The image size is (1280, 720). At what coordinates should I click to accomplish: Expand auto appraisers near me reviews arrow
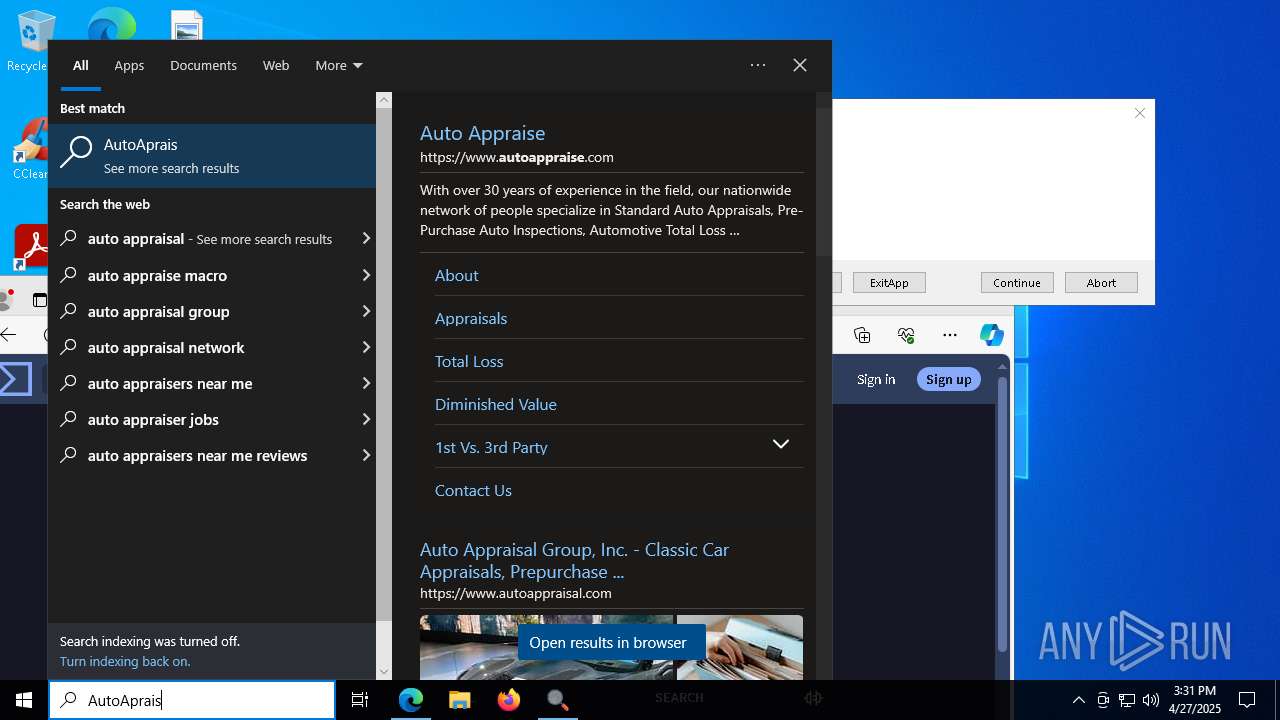[366, 455]
